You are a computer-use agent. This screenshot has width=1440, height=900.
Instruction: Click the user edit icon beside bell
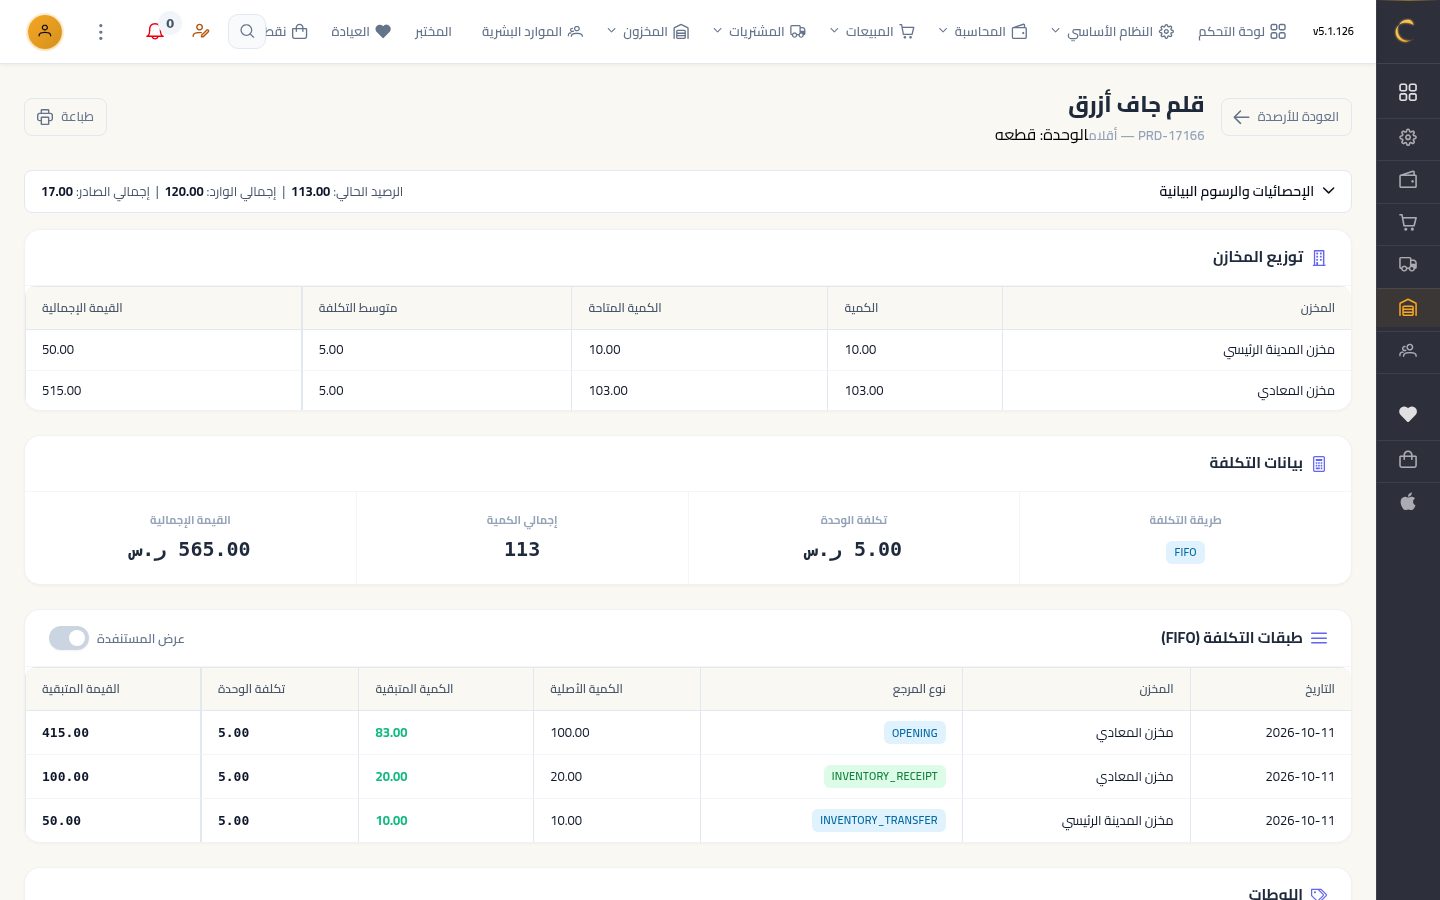click(x=201, y=32)
